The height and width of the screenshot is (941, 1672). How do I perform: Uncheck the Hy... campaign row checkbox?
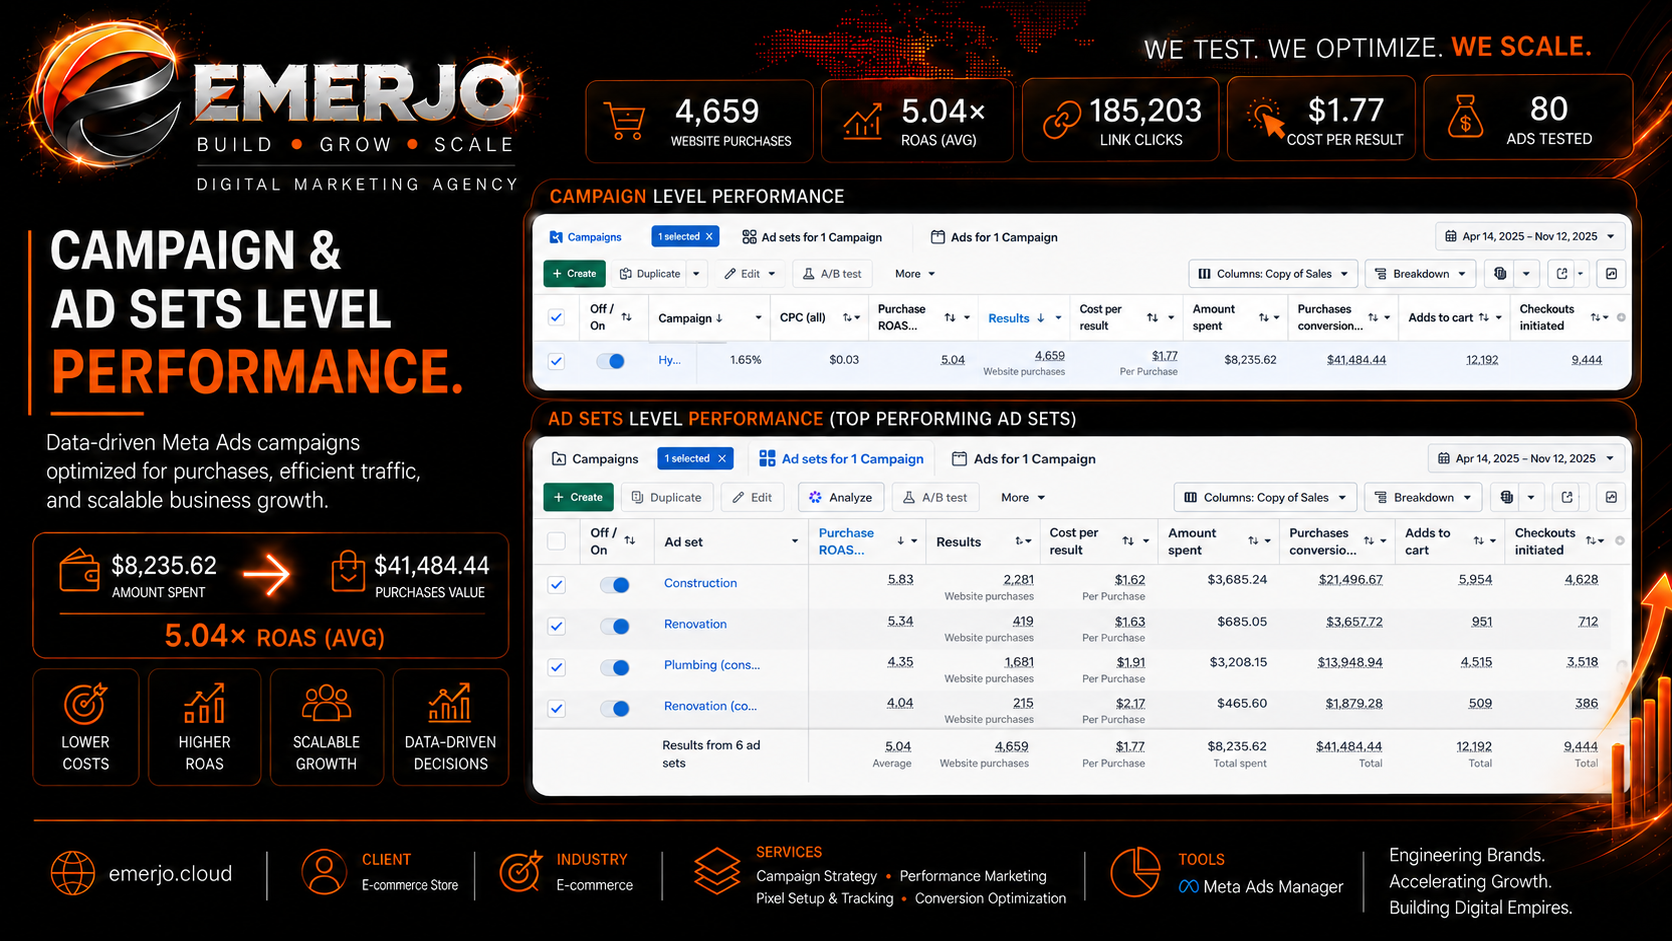[x=557, y=361]
